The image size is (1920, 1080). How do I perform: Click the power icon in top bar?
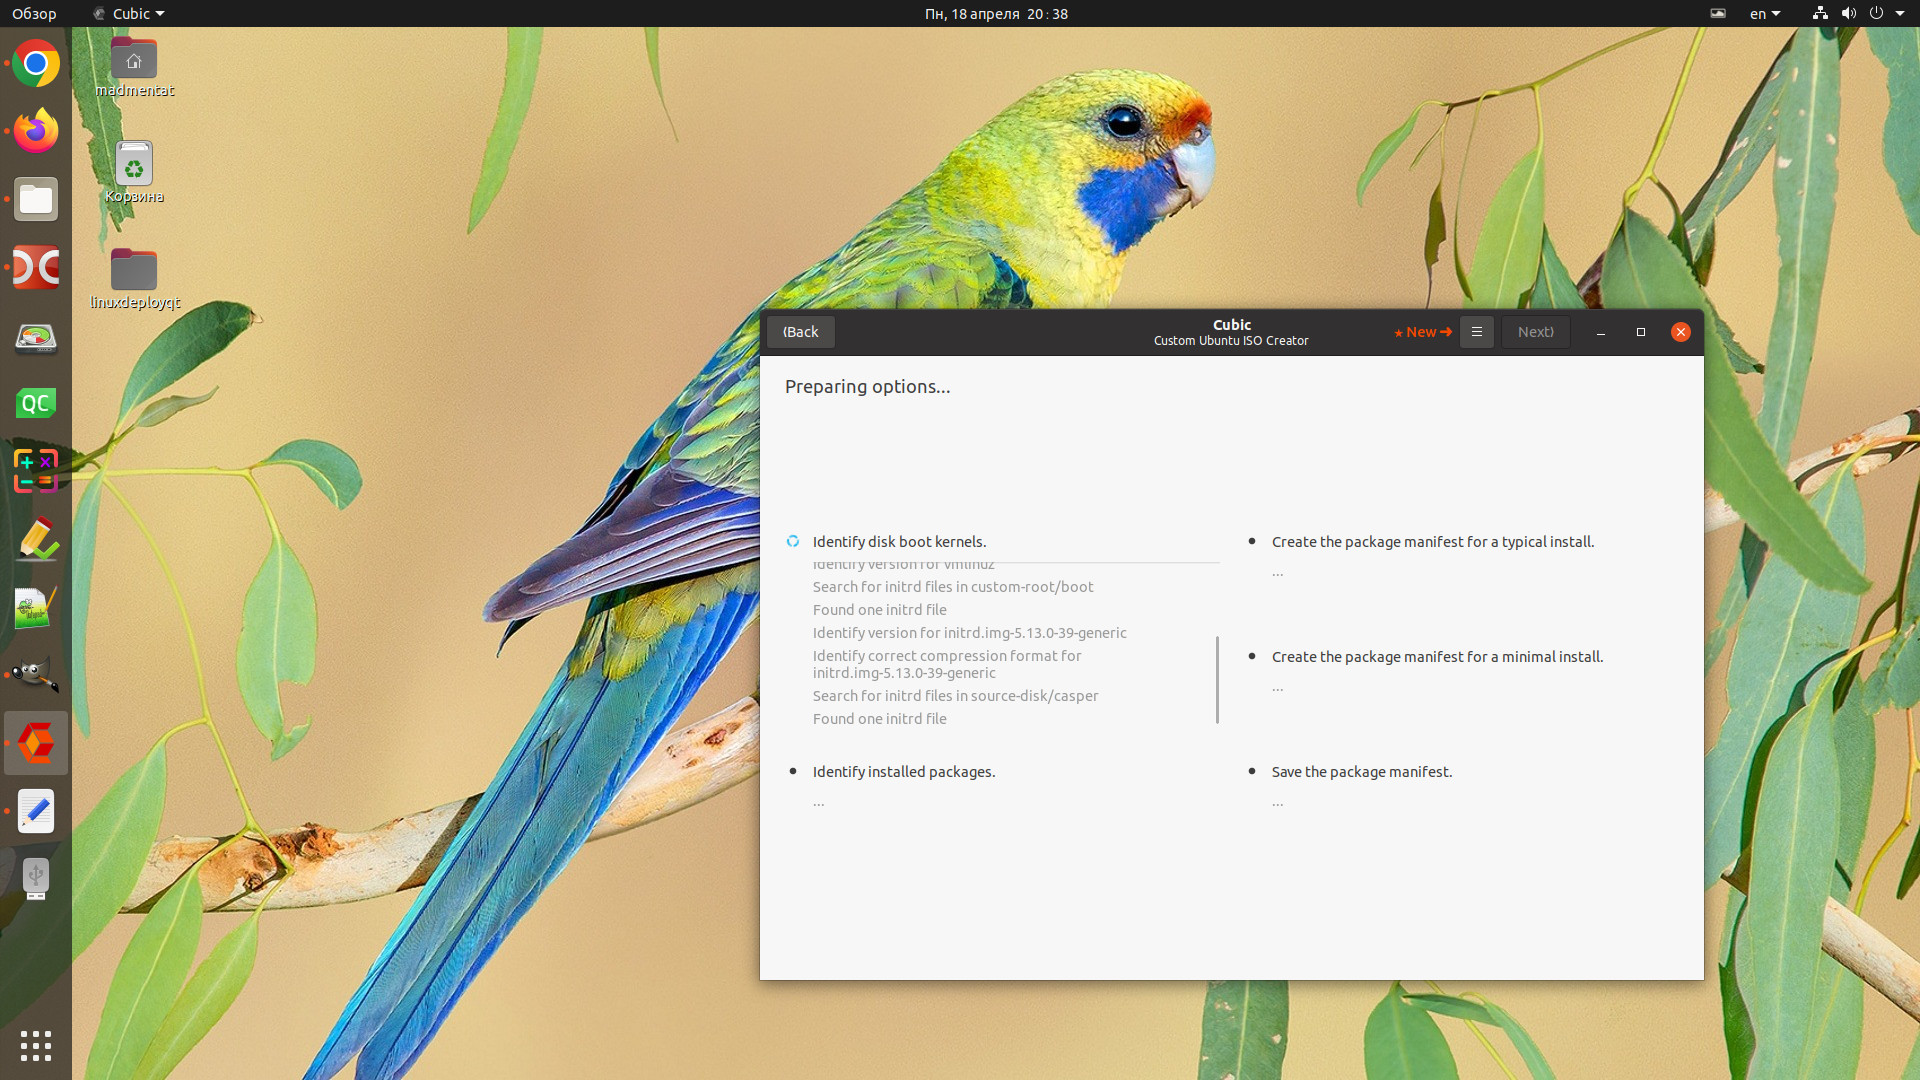tap(1876, 13)
